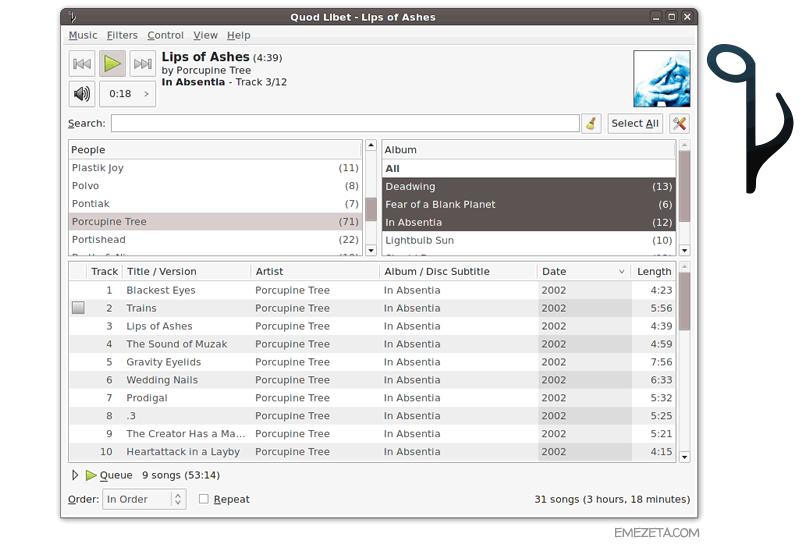Select the Gravity Eyelids song
This screenshot has height=550, width=800.
point(372,362)
